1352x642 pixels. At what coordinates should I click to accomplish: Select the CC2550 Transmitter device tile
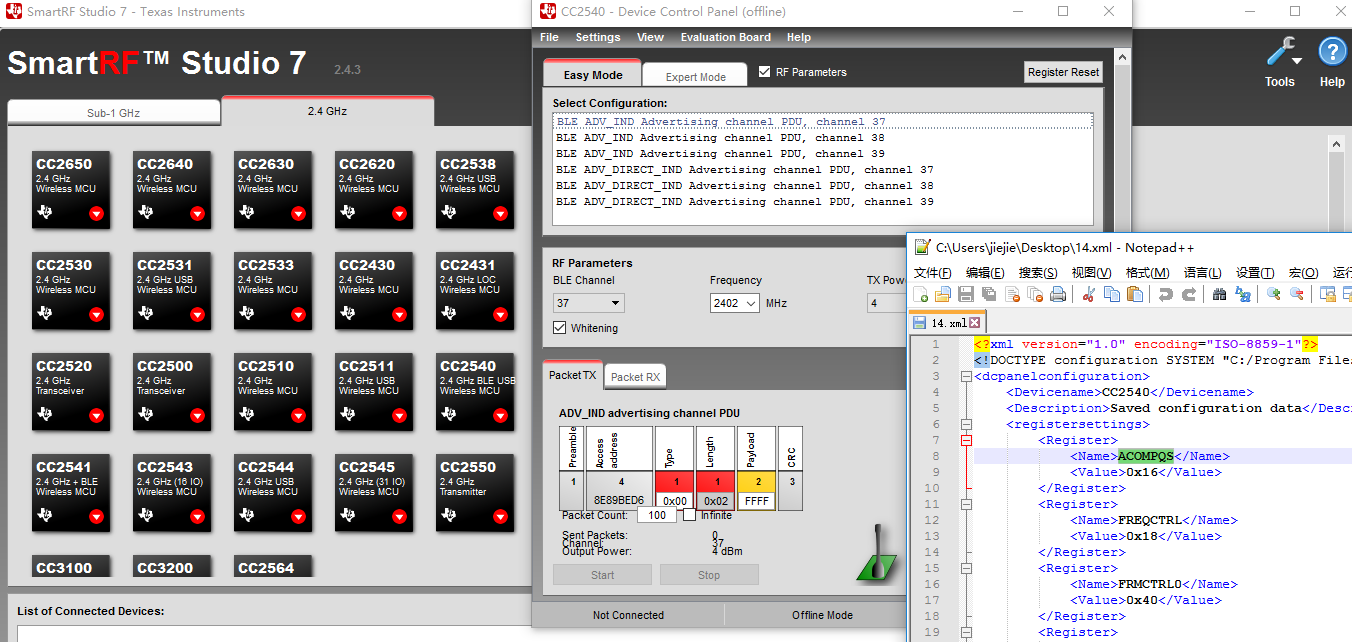click(x=475, y=492)
